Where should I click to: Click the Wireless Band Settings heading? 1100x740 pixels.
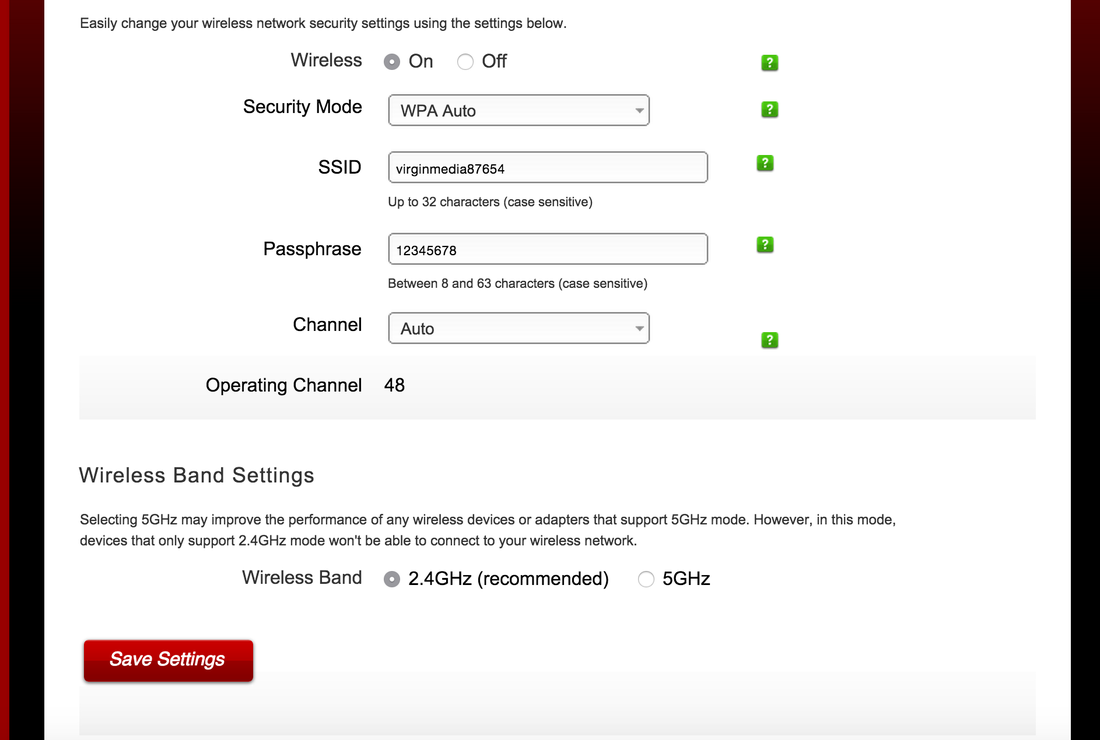(x=196, y=475)
